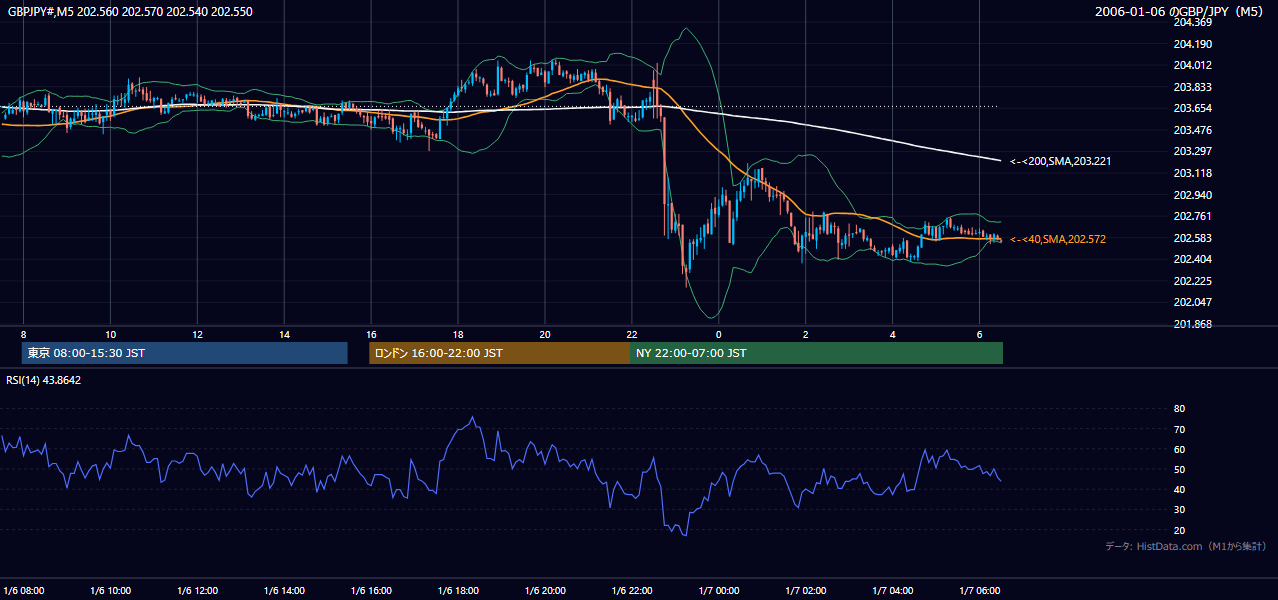Click hour tick '18' under the price chart
The image size is (1278, 600).
click(x=458, y=334)
